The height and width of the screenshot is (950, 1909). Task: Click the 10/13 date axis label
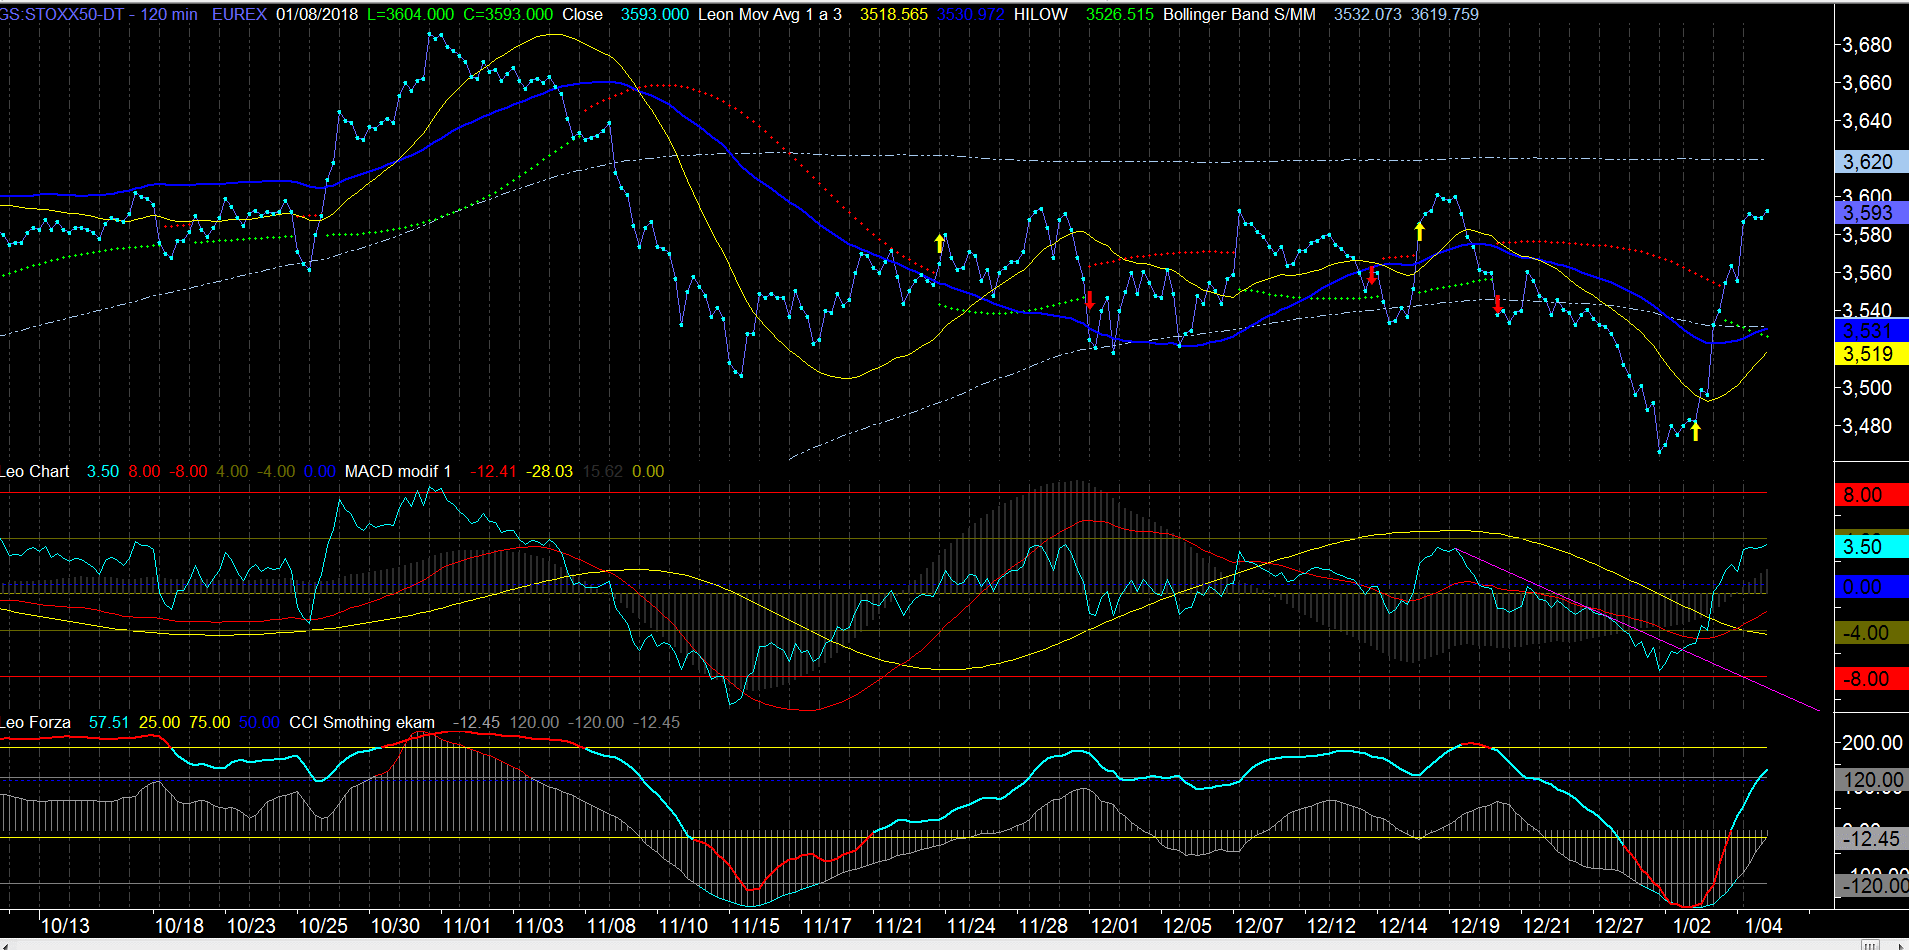(65, 925)
